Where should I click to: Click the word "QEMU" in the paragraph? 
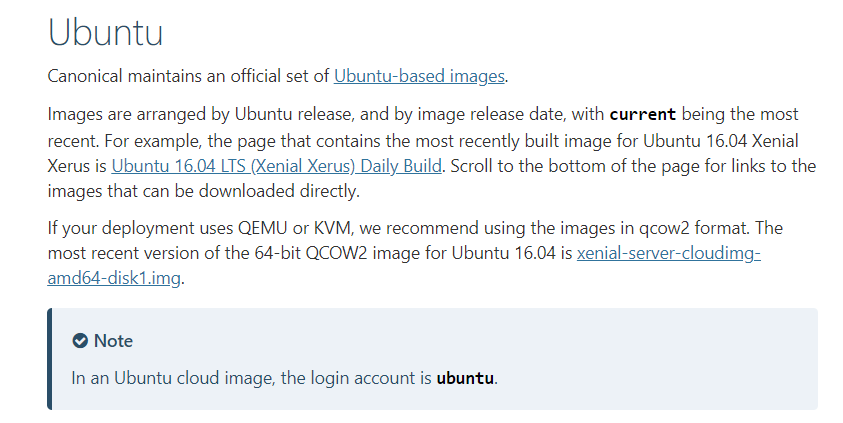[263, 228]
